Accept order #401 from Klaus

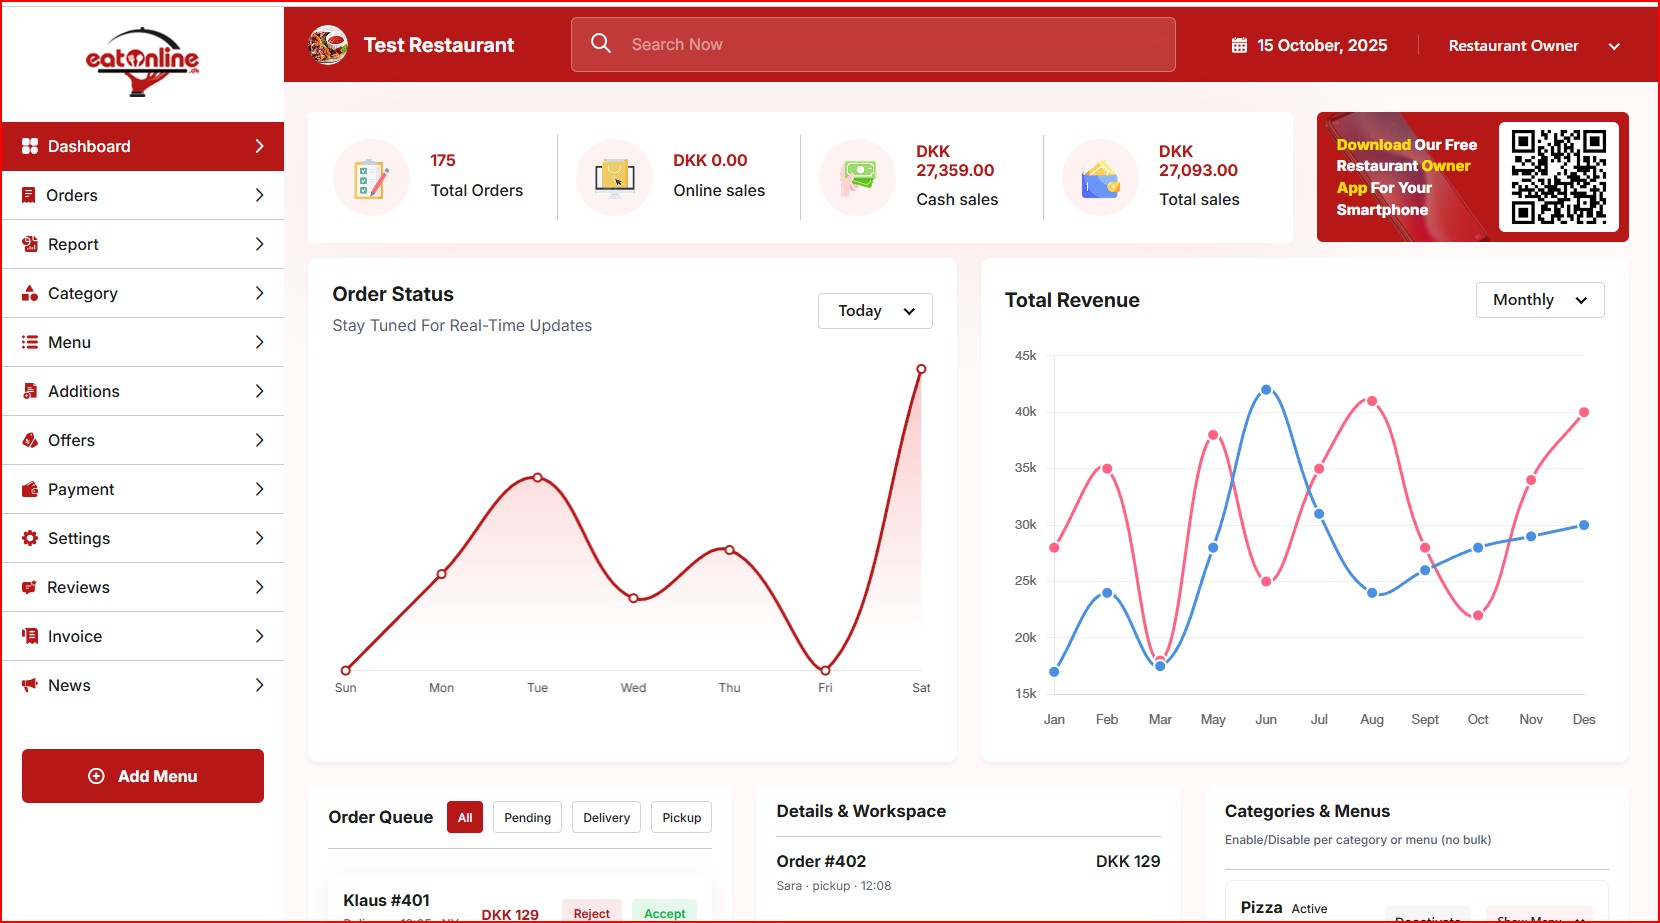coord(663,912)
